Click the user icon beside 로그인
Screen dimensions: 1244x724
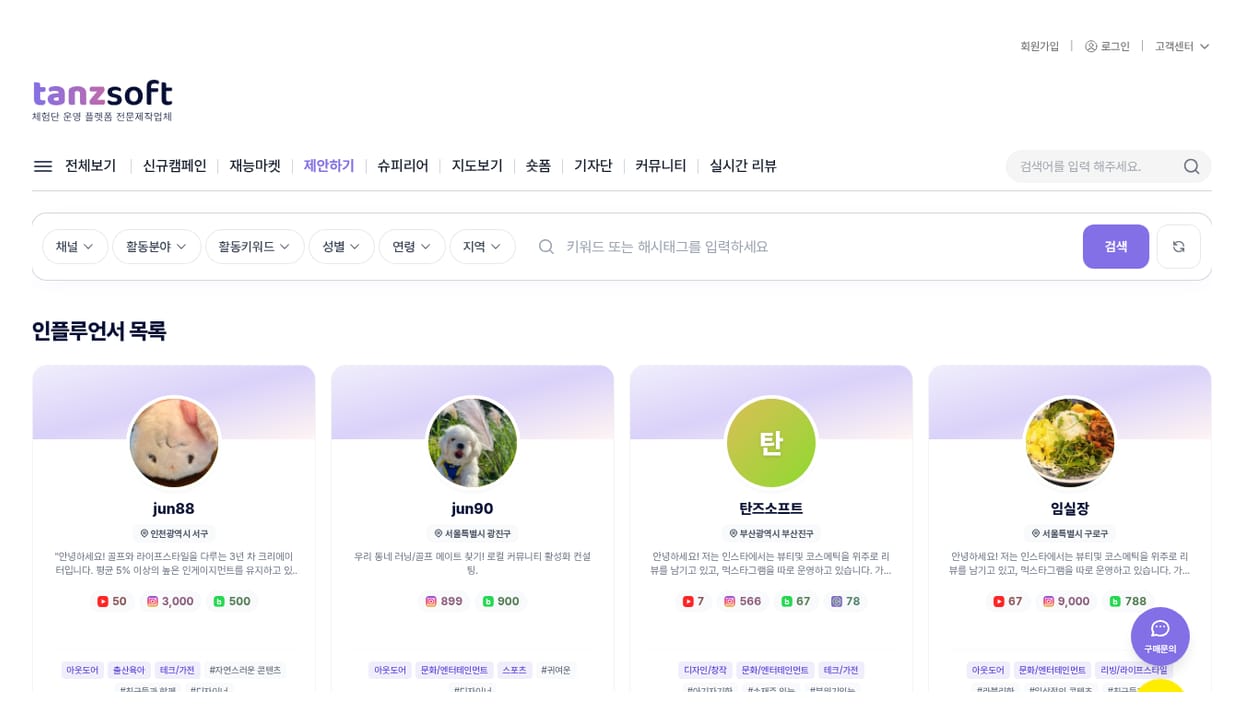point(1091,46)
